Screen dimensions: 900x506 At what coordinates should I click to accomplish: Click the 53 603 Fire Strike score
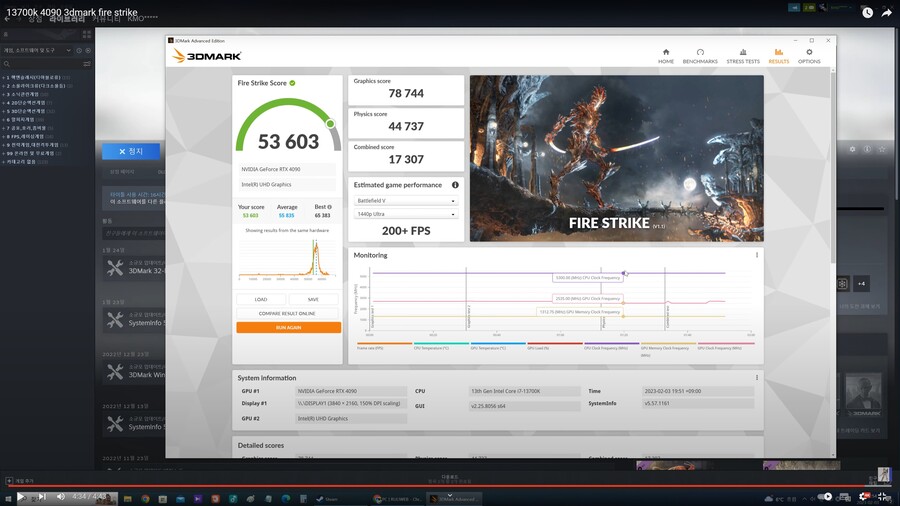[288, 142]
